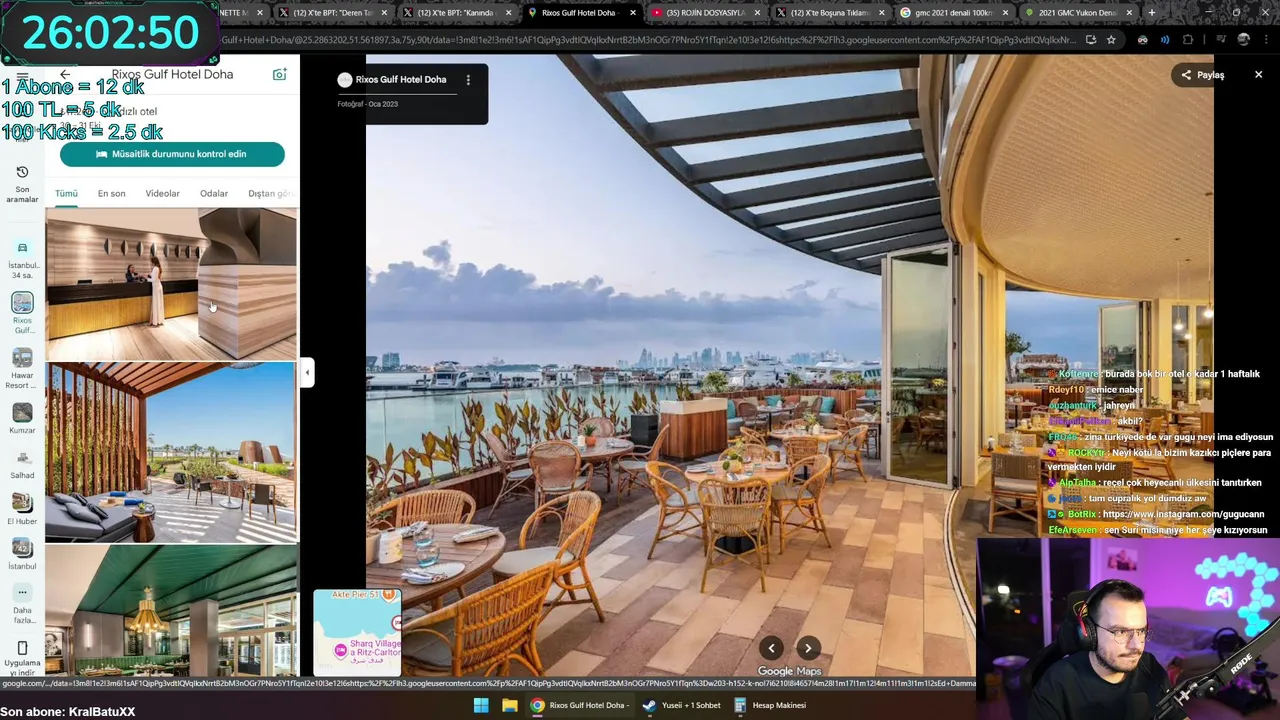The image size is (1280, 720).
Task: Open a new browser tab
Action: pos(1151,13)
